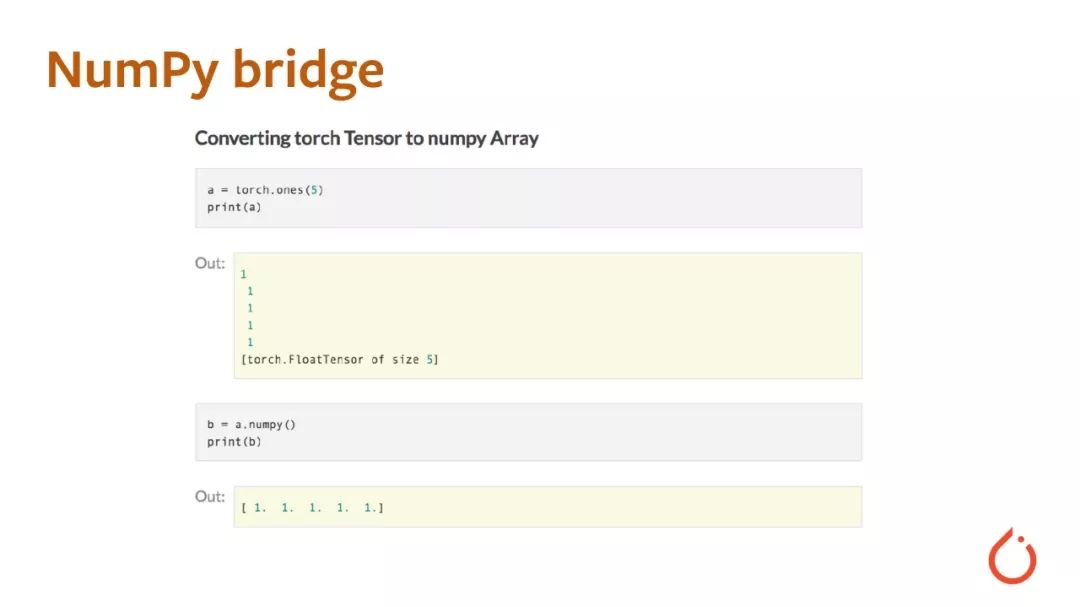Click the b = a.numpy() code line
Screen dimensions: 1080x607
tap(251, 424)
